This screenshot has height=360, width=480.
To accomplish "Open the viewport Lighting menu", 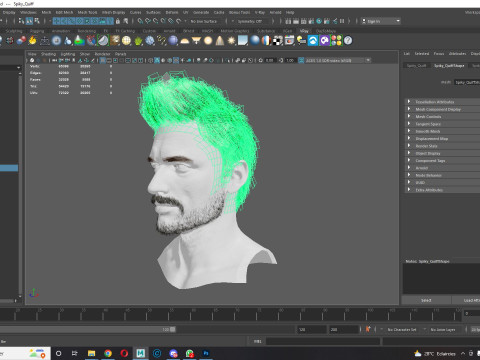I will pyautogui.click(x=68, y=54).
